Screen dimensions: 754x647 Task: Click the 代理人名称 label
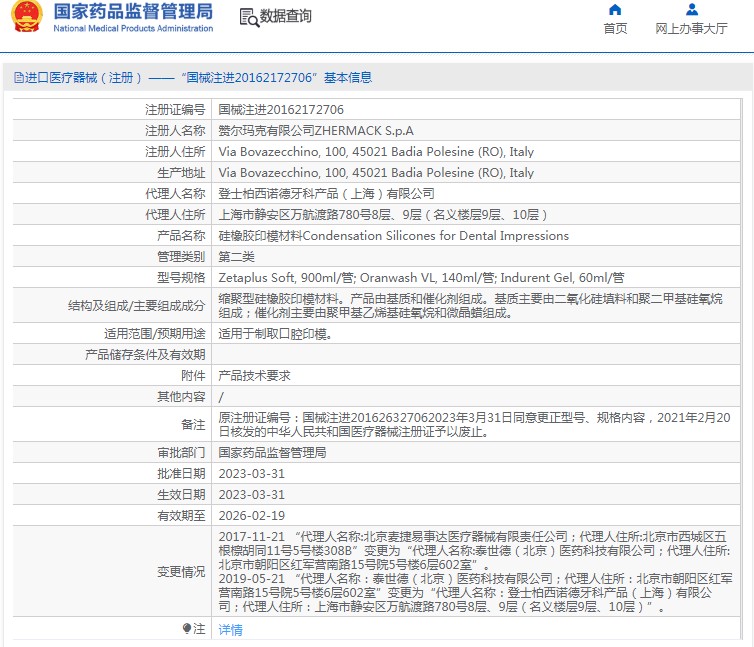(x=175, y=194)
